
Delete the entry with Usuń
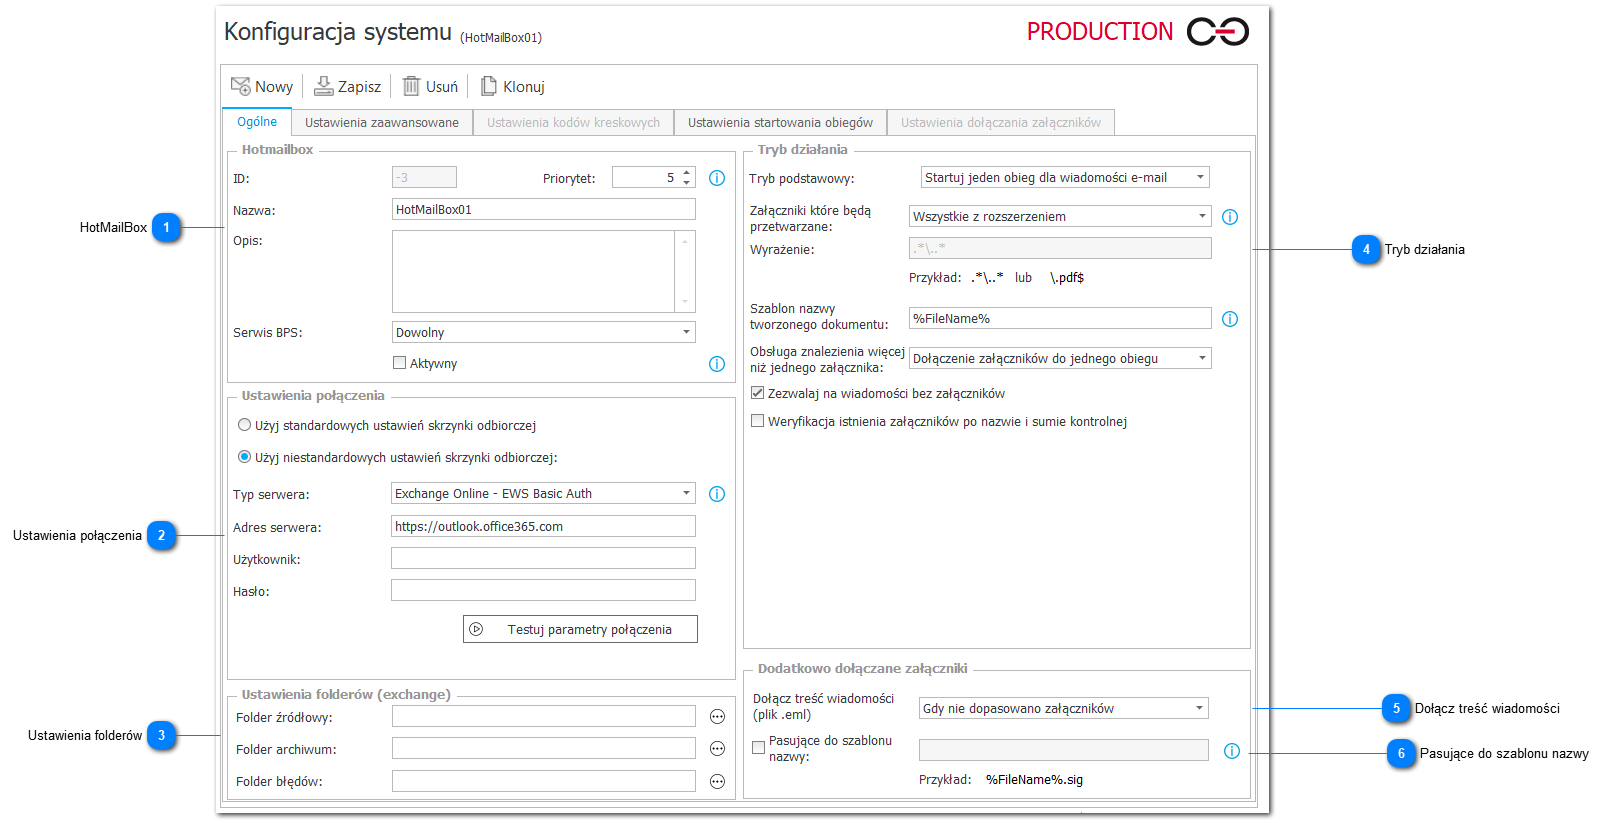pyautogui.click(x=430, y=87)
